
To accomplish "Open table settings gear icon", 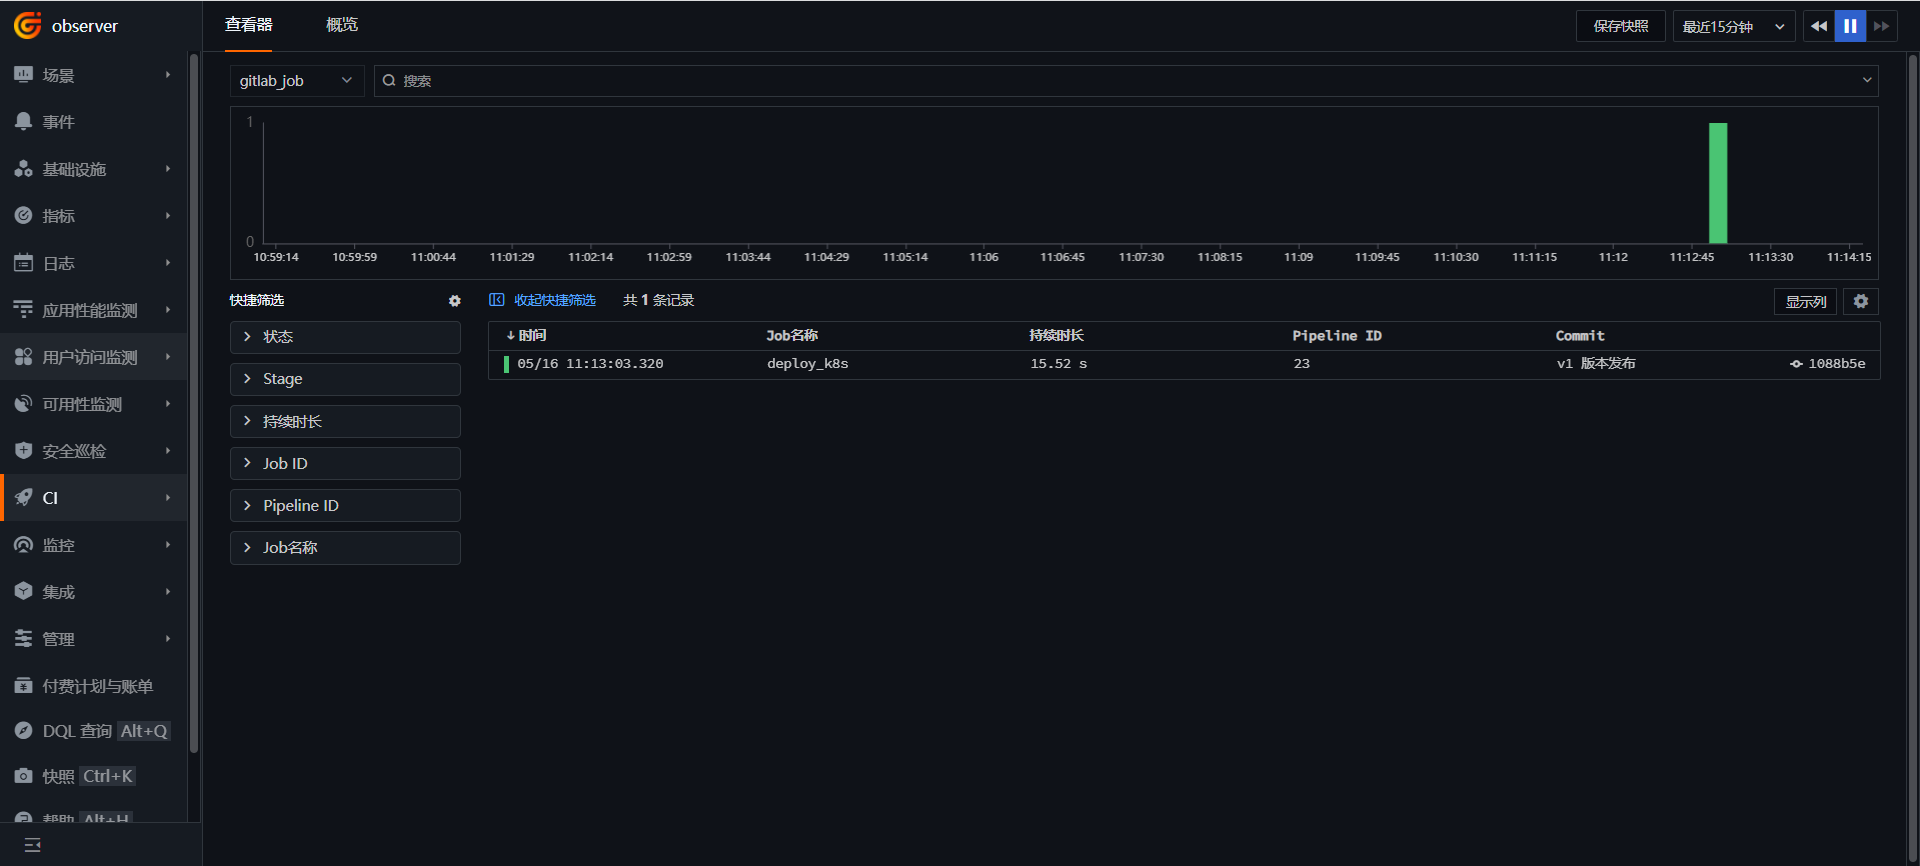I will (x=1860, y=301).
